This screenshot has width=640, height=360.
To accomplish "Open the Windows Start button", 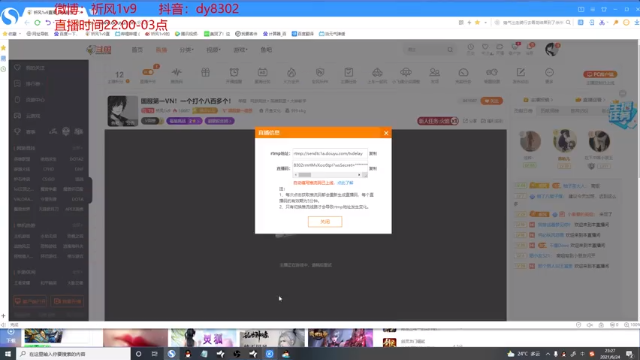I will (8, 354).
